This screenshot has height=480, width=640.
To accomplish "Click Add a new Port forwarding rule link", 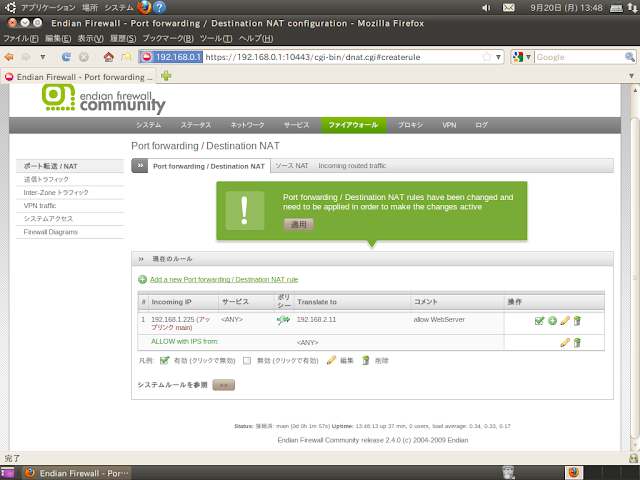I will coord(224,280).
